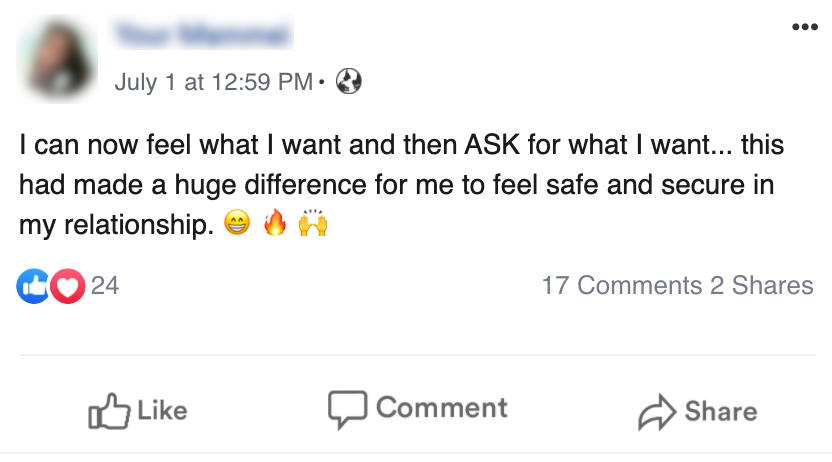The image size is (832, 462).
Task: Click the blue thumbs-up reaction icon
Action: coord(33,286)
